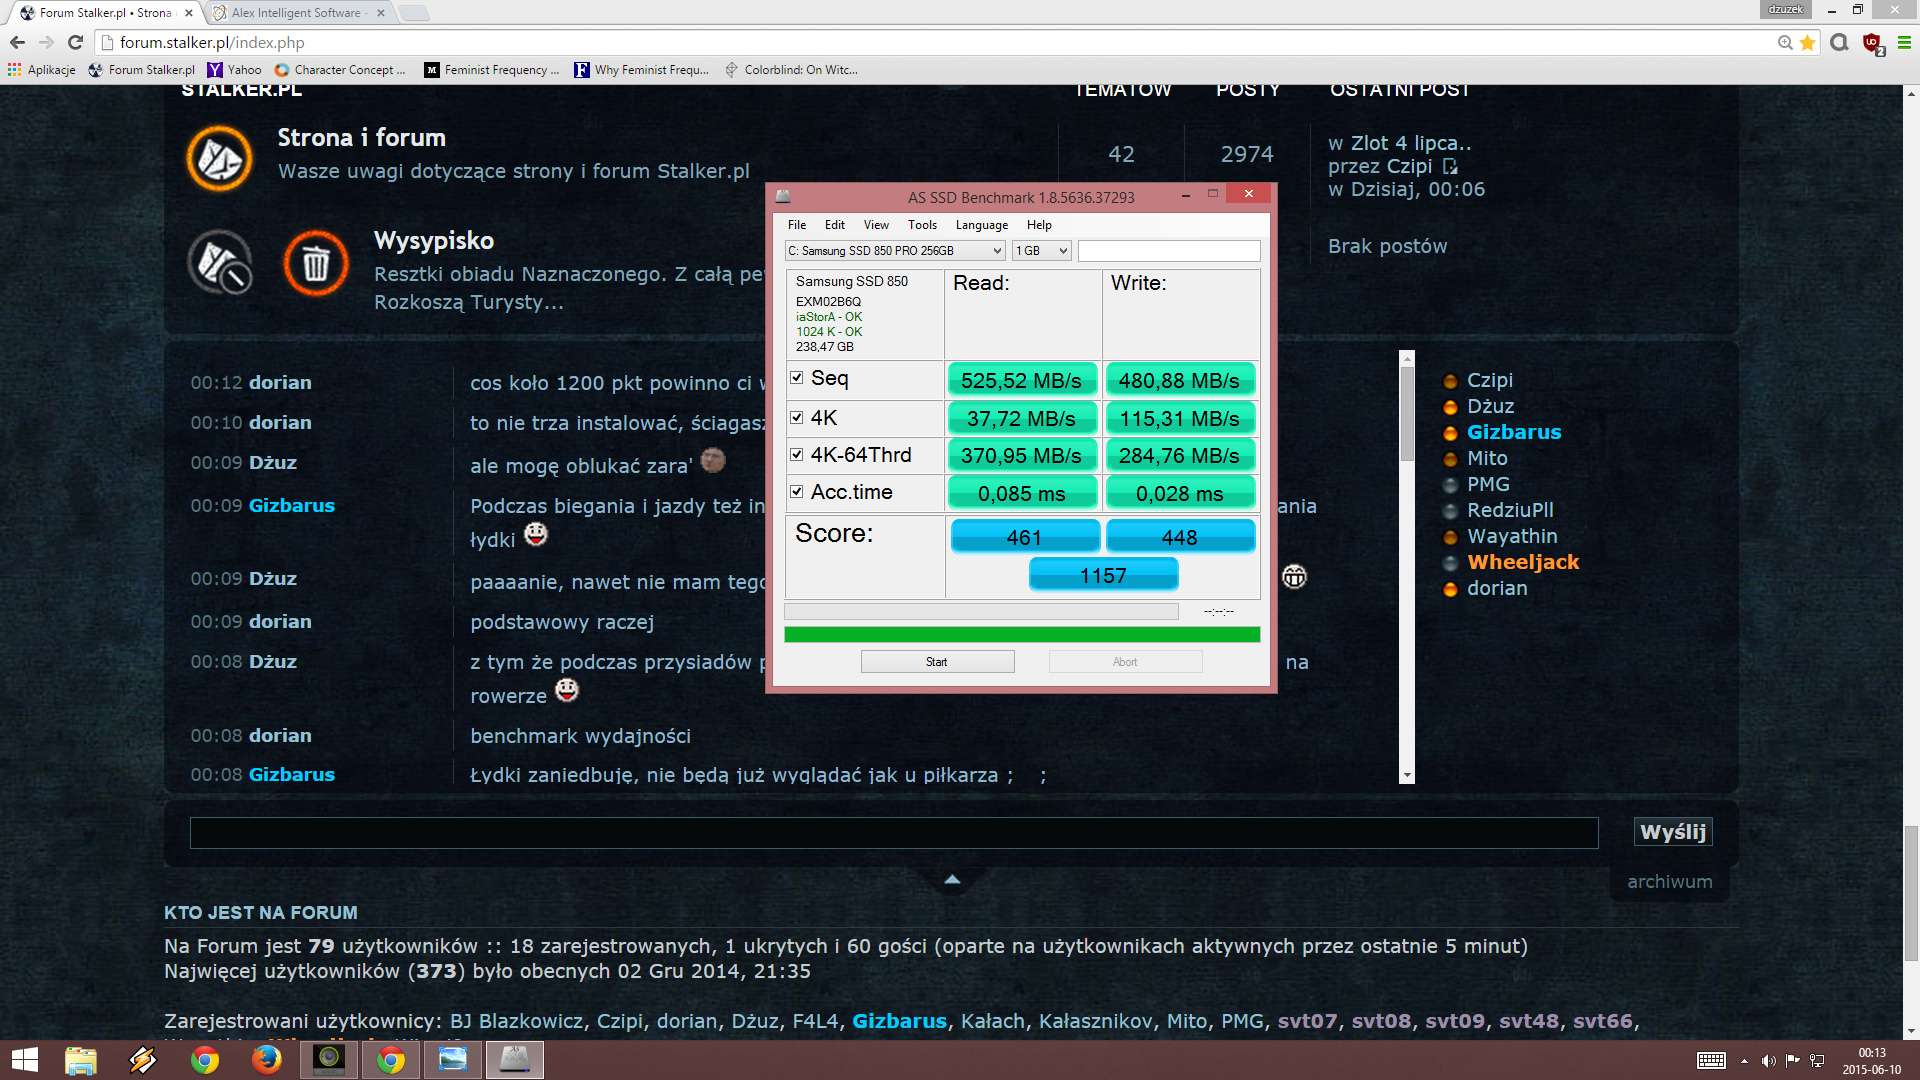Image resolution: width=1920 pixels, height=1080 pixels.
Task: Click the shoutbox message input field
Action: [894, 833]
